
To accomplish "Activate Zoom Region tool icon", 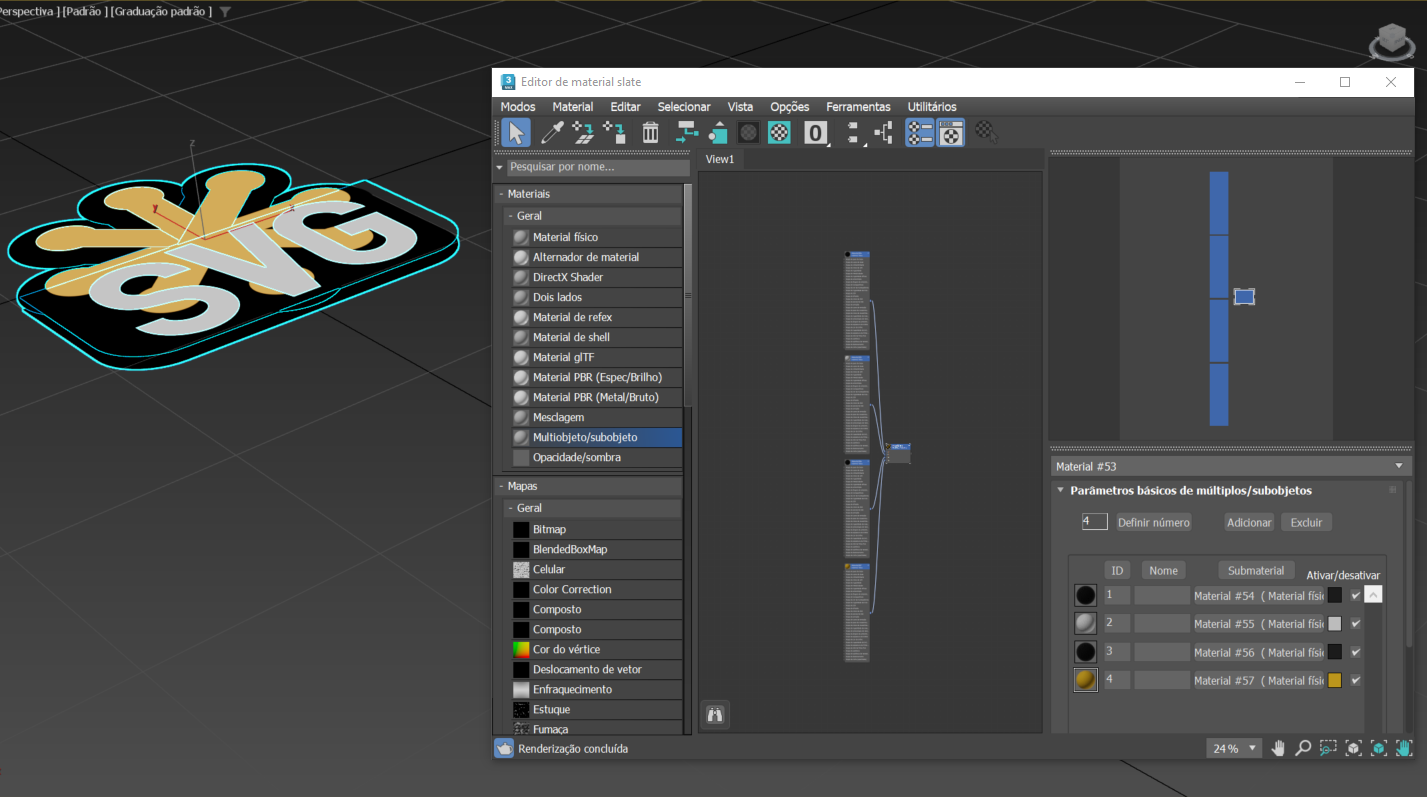I will click(1328, 748).
